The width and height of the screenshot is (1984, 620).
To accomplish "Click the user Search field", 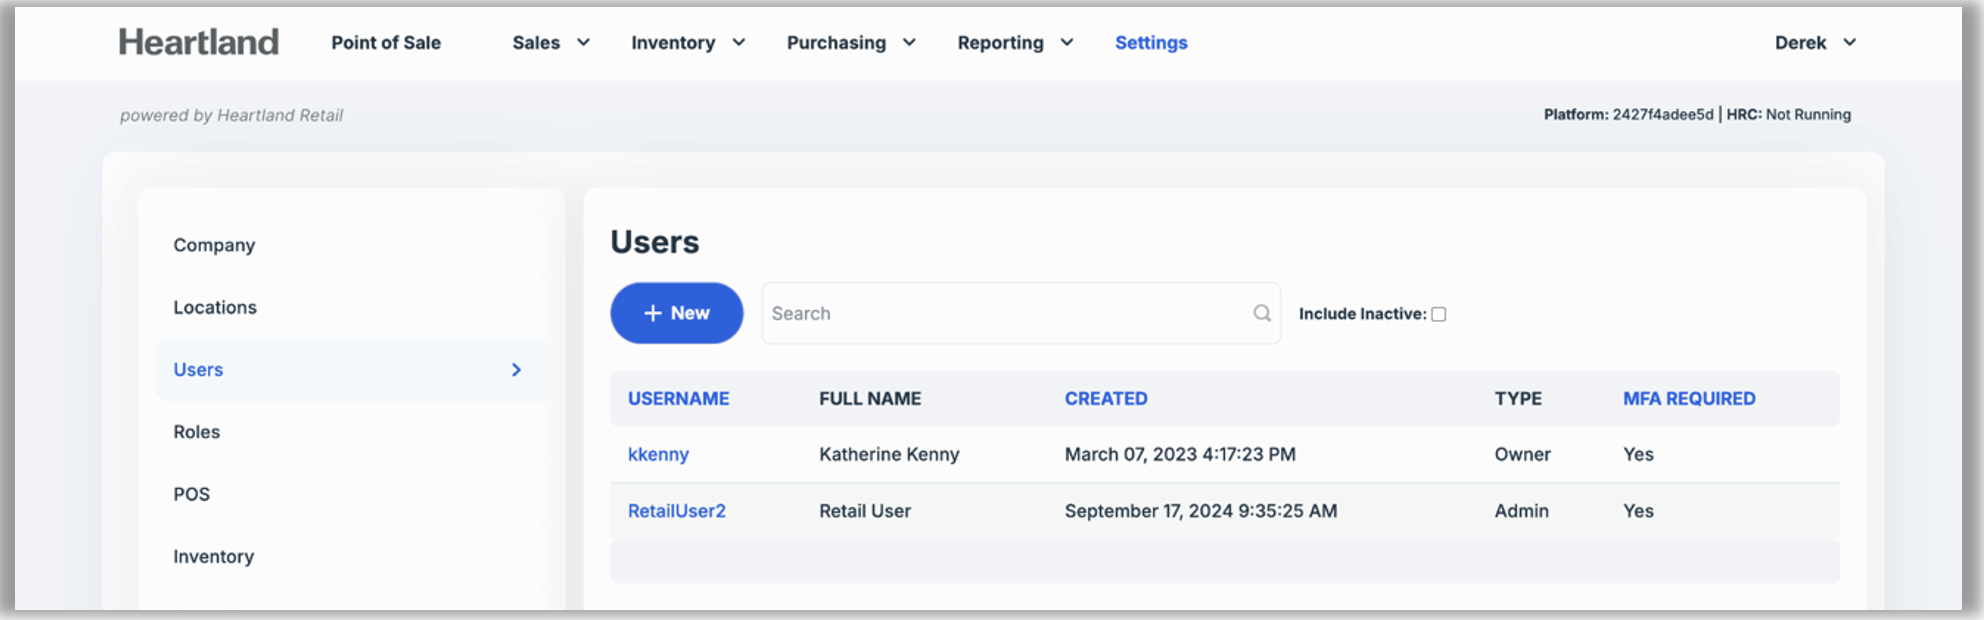I will coord(1005,313).
